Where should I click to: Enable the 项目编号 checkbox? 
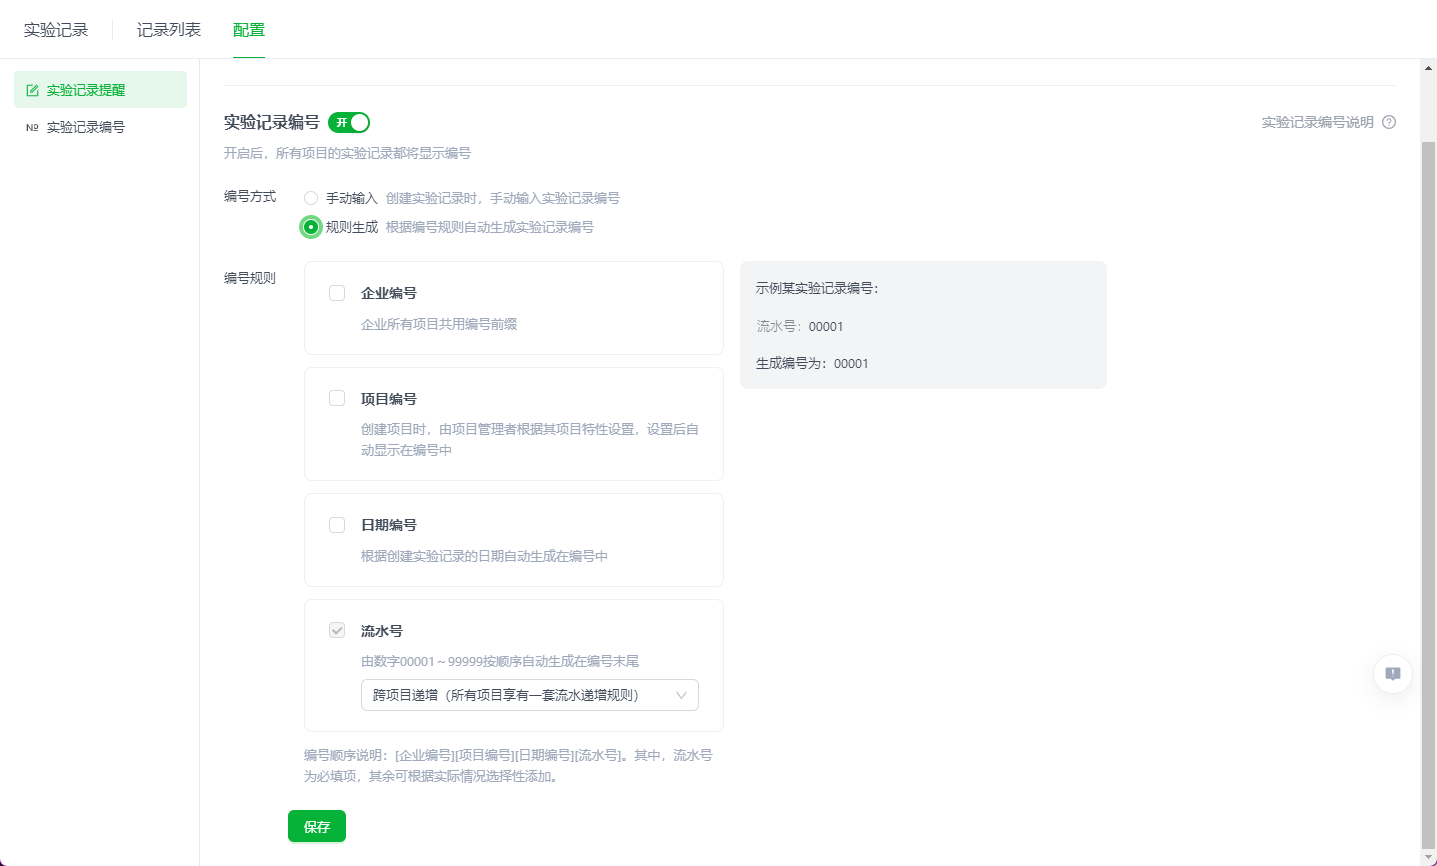[x=337, y=397]
